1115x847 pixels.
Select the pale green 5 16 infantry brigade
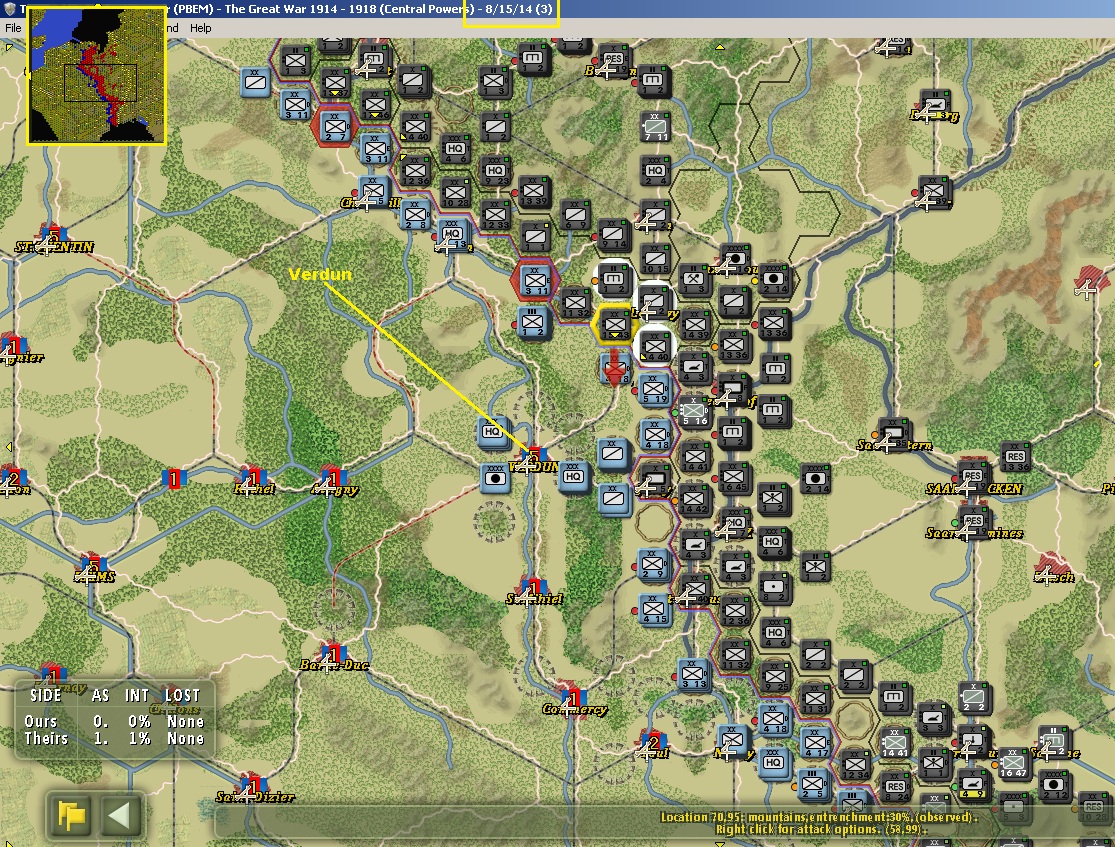click(x=694, y=412)
